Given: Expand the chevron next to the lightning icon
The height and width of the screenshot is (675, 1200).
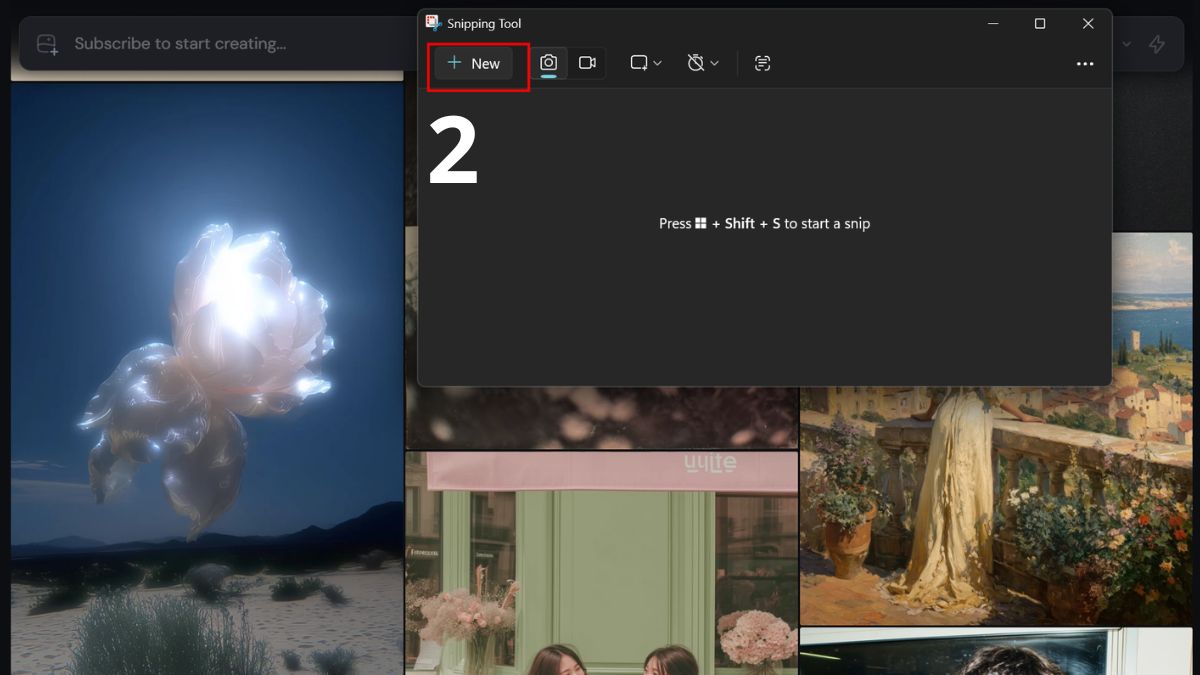Looking at the screenshot, I should (1128, 44).
